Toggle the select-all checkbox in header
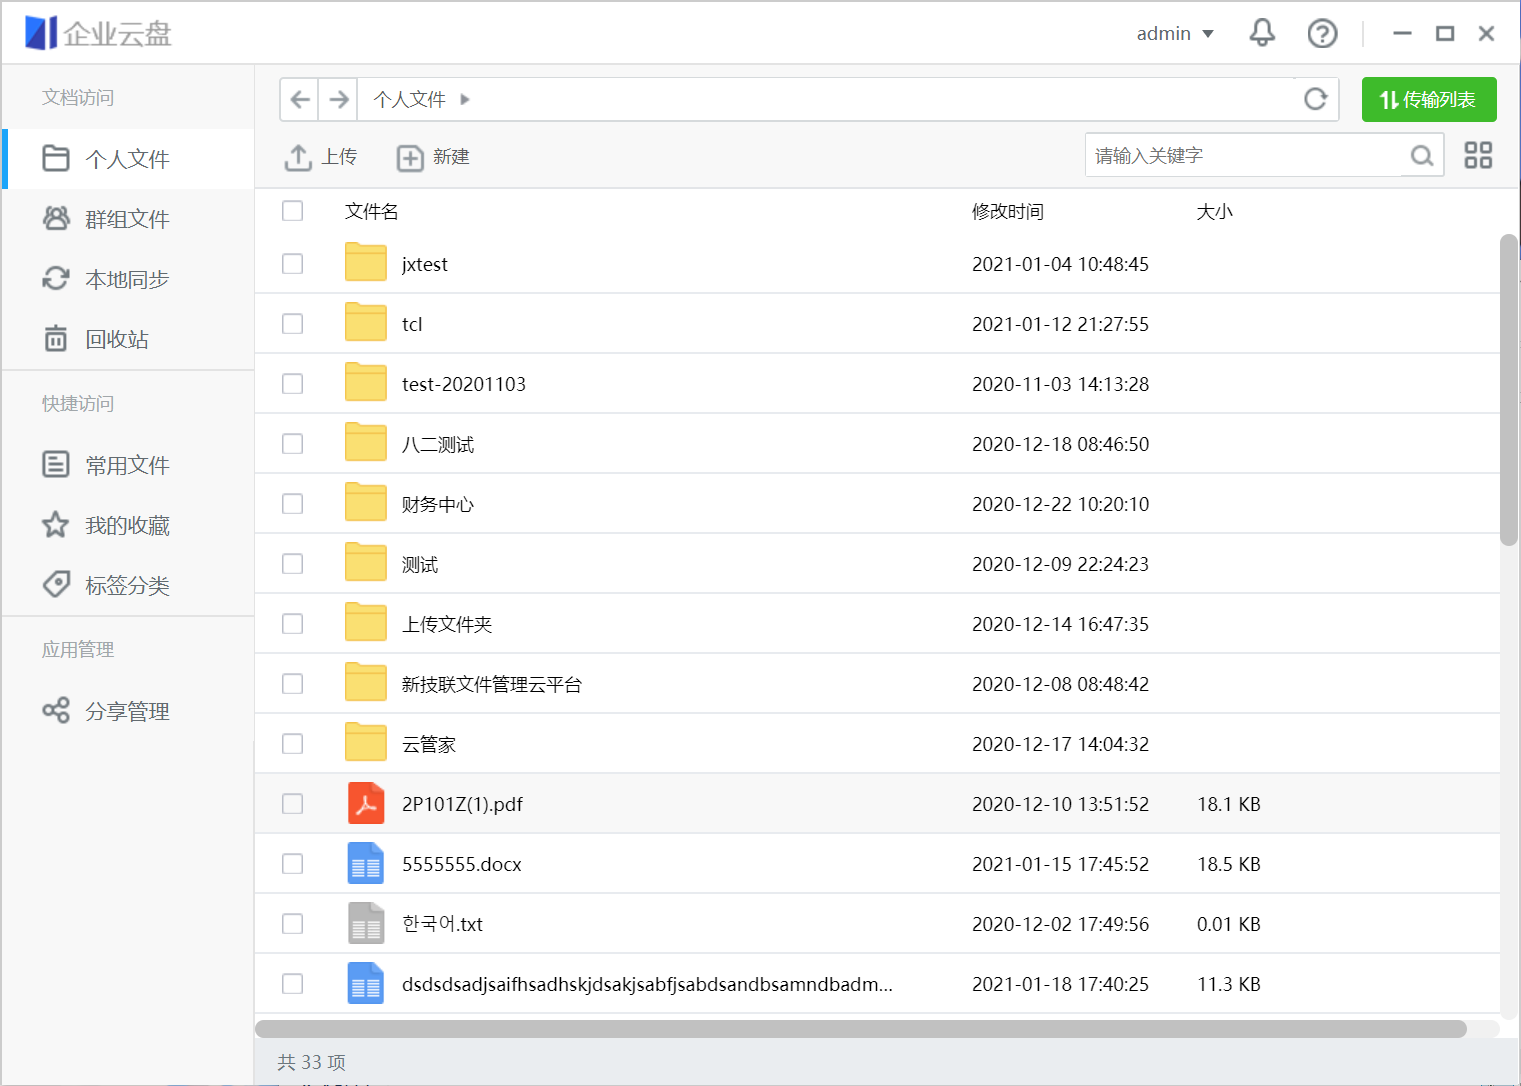This screenshot has height=1086, width=1521. click(x=292, y=211)
